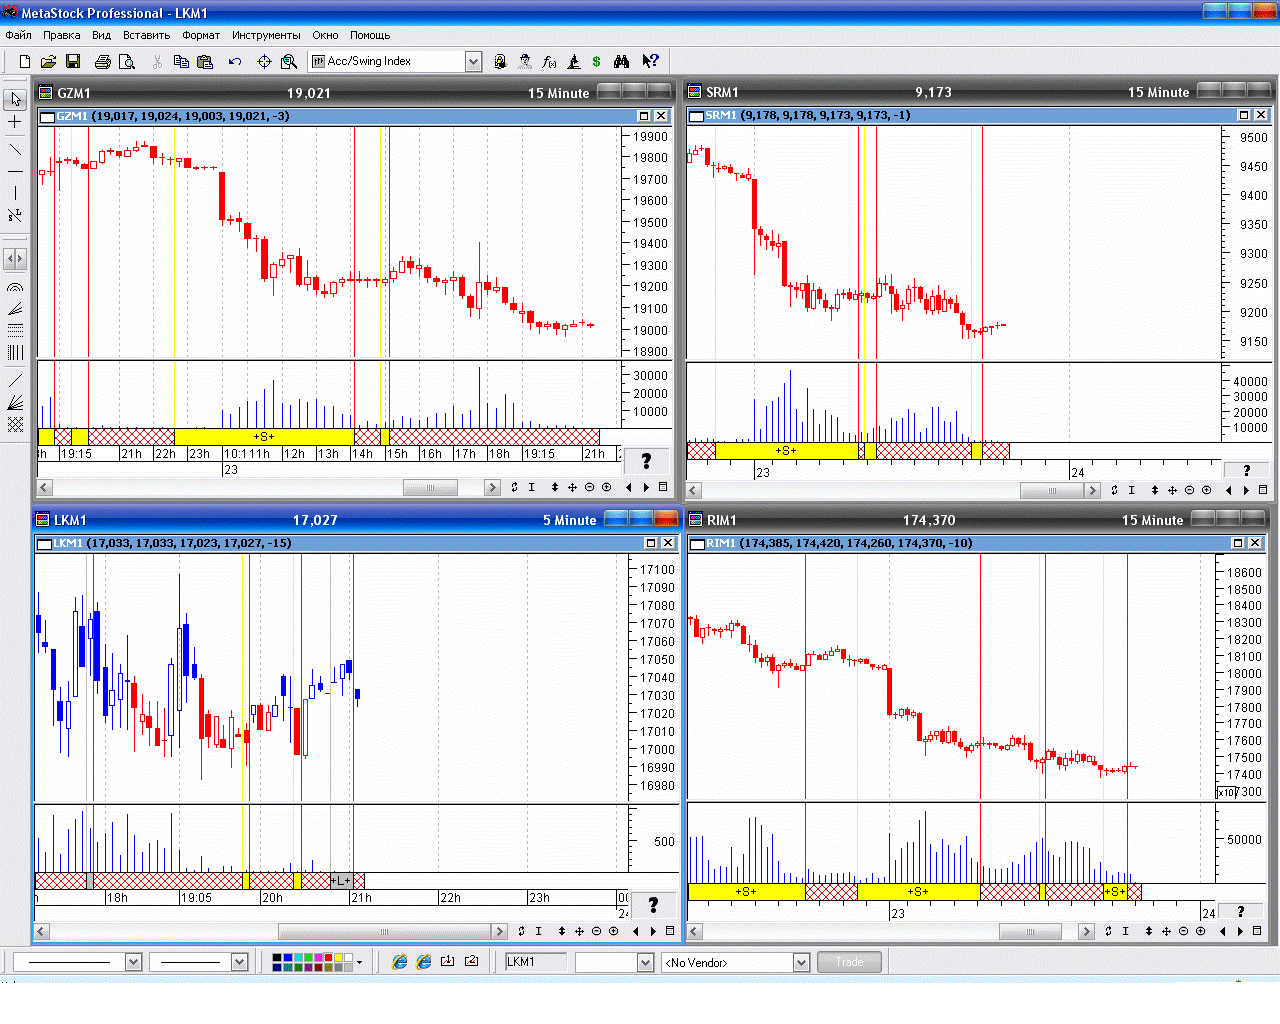Screen dimensions: 1280x1024
Task: Open the Инструменты menu
Action: 266,35
